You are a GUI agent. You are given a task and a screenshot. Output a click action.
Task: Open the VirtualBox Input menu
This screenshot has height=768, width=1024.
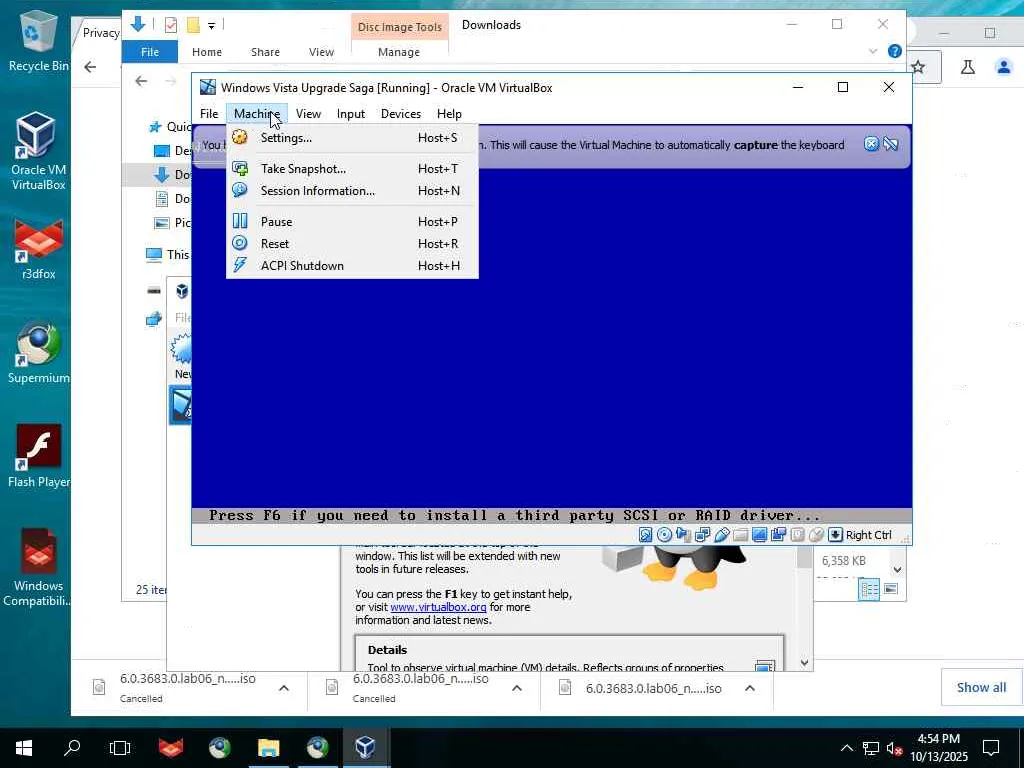tap(351, 114)
